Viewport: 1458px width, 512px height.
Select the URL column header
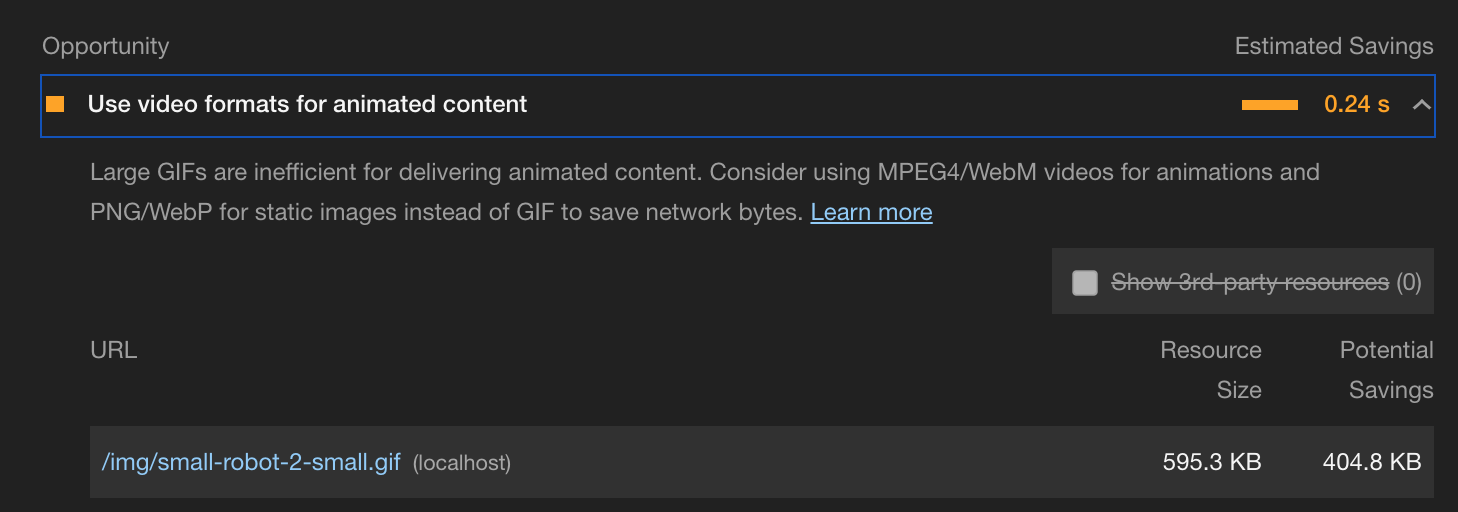pyautogui.click(x=113, y=350)
